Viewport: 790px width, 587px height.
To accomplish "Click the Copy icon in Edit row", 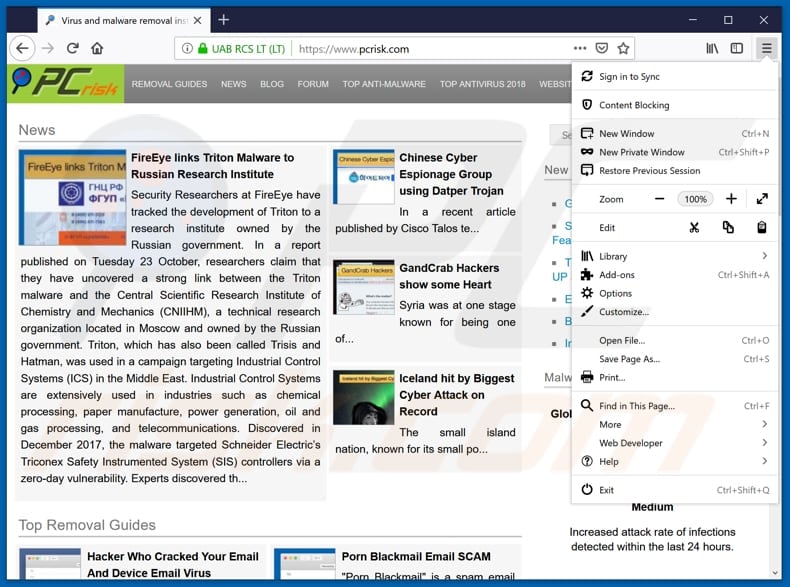I will (x=728, y=228).
